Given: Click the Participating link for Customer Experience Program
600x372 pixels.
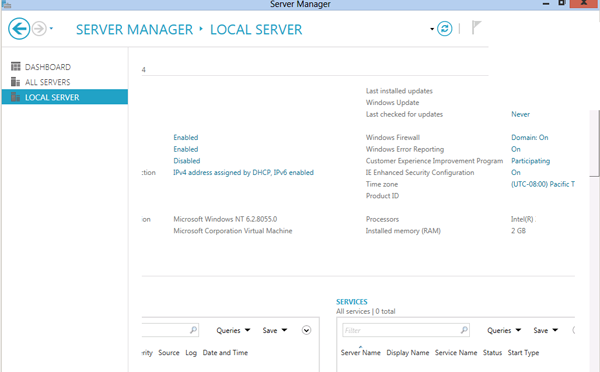Looking at the screenshot, I should tap(530, 161).
